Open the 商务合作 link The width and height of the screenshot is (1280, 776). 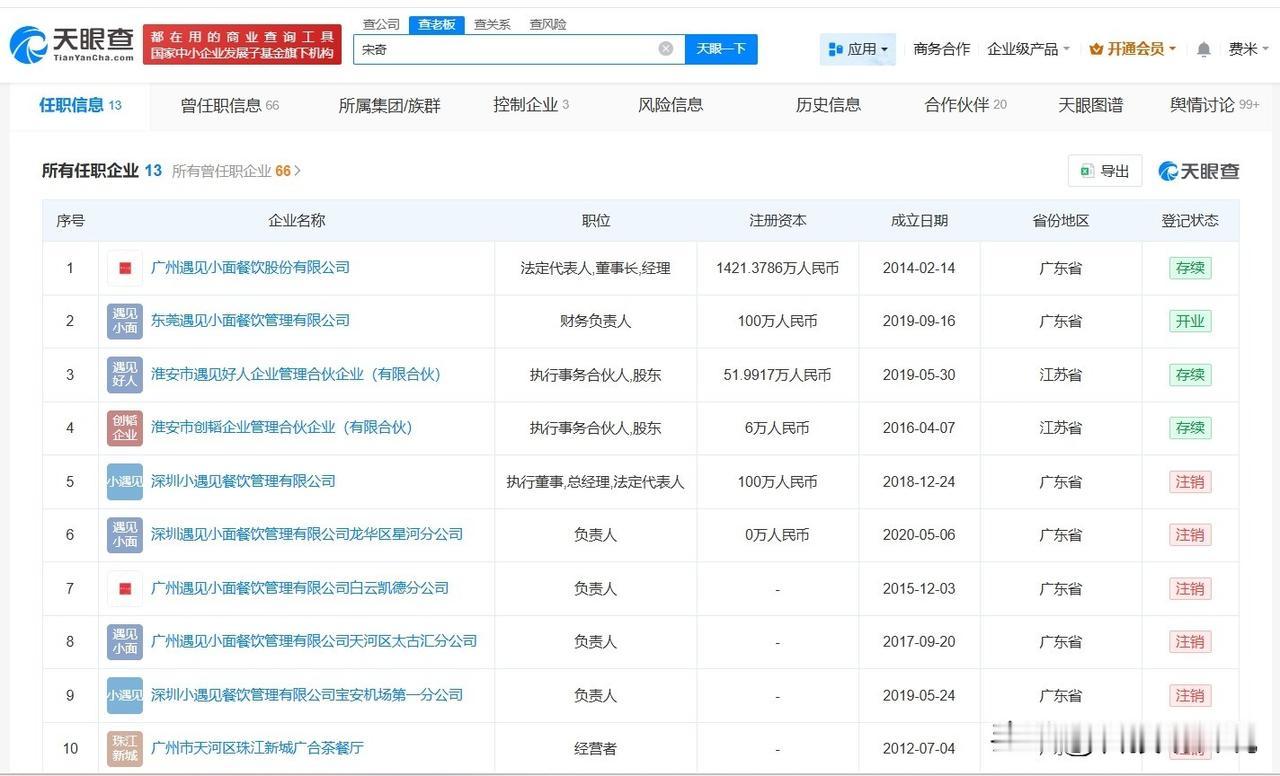click(942, 49)
